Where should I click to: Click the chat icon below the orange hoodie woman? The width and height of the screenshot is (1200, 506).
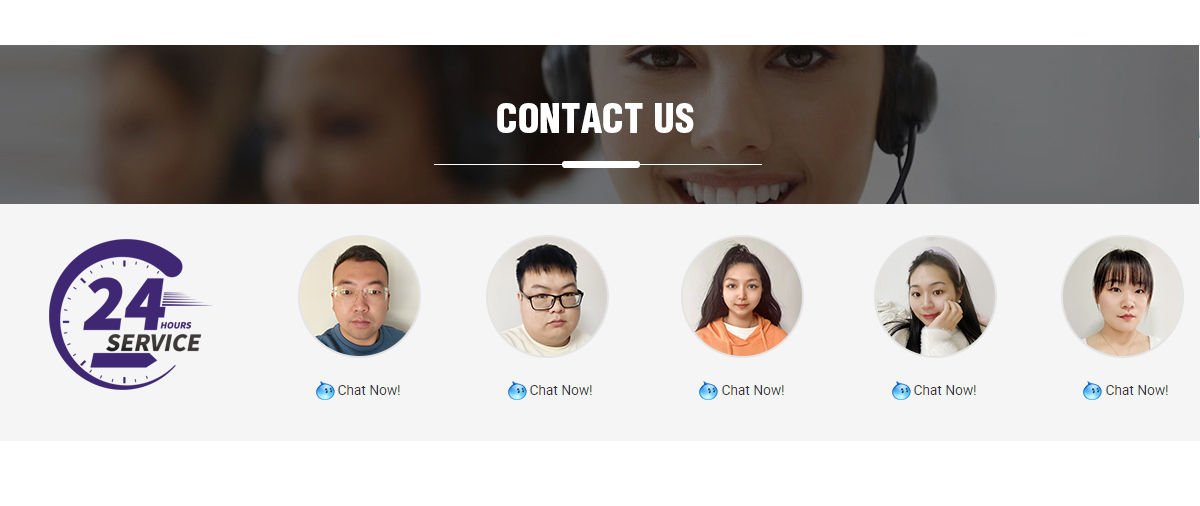point(708,391)
